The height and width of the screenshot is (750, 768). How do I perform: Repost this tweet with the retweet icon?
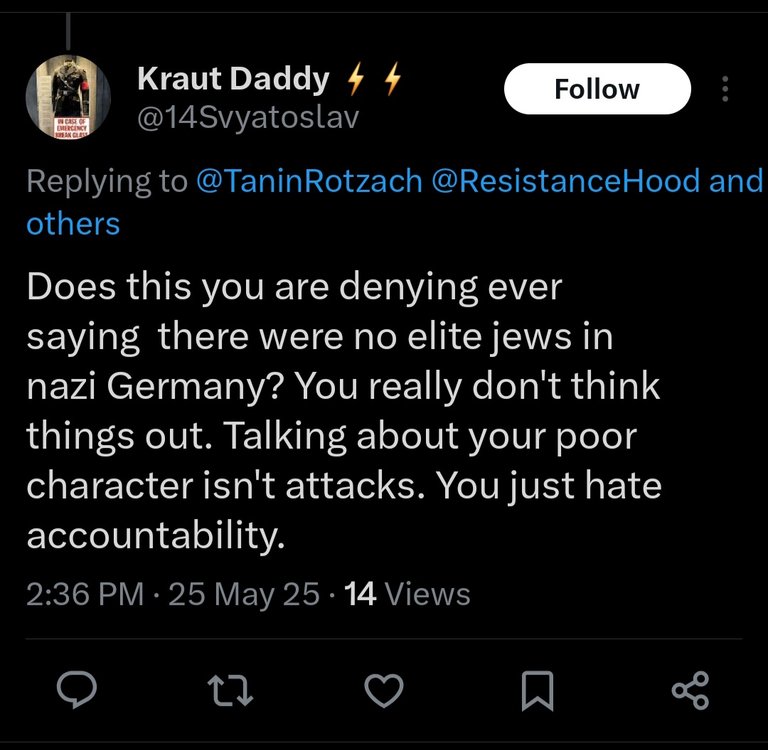[230, 690]
